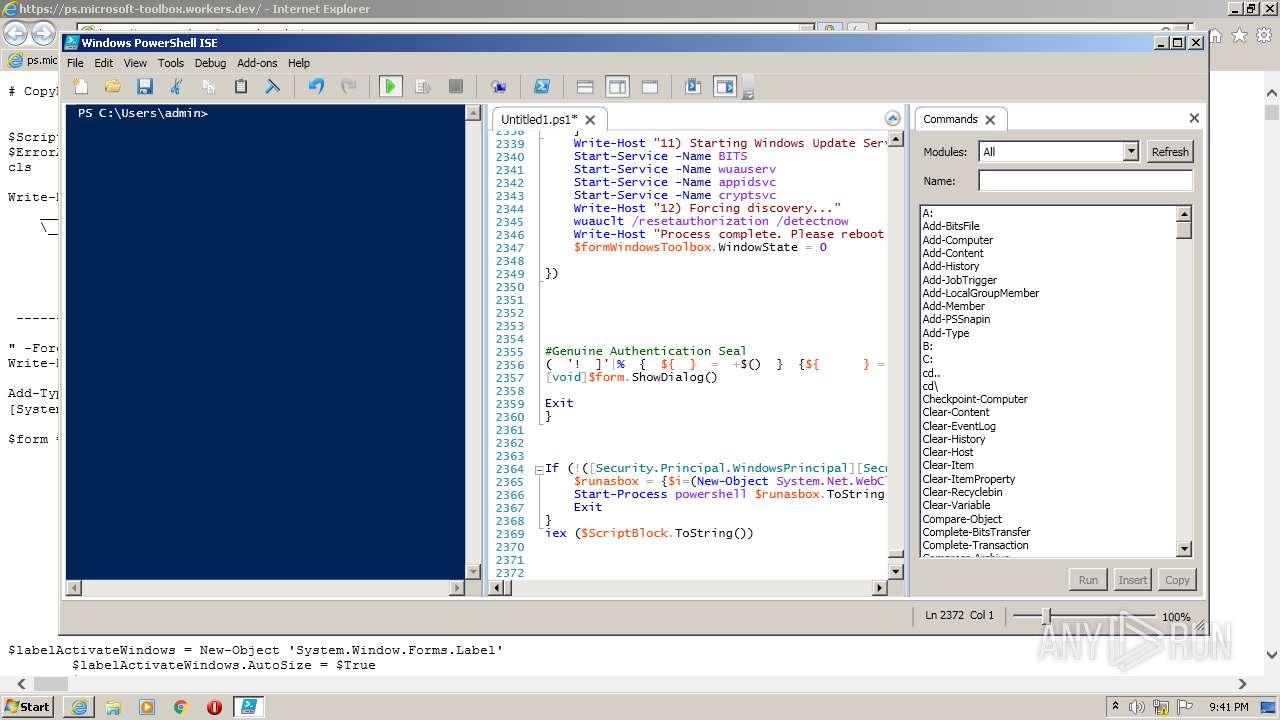Open the Debug menu
Screen dimensions: 1280x720
[210, 63]
